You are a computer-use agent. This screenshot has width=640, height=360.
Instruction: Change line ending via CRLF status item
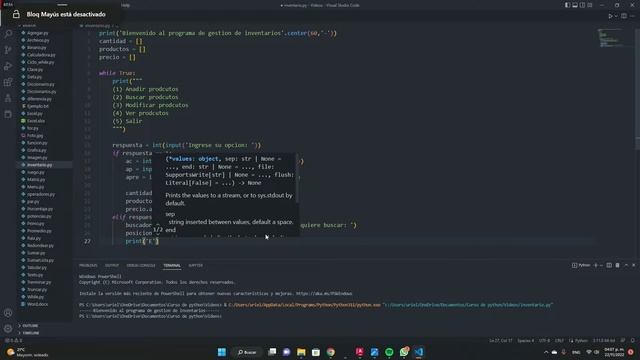pos(560,340)
